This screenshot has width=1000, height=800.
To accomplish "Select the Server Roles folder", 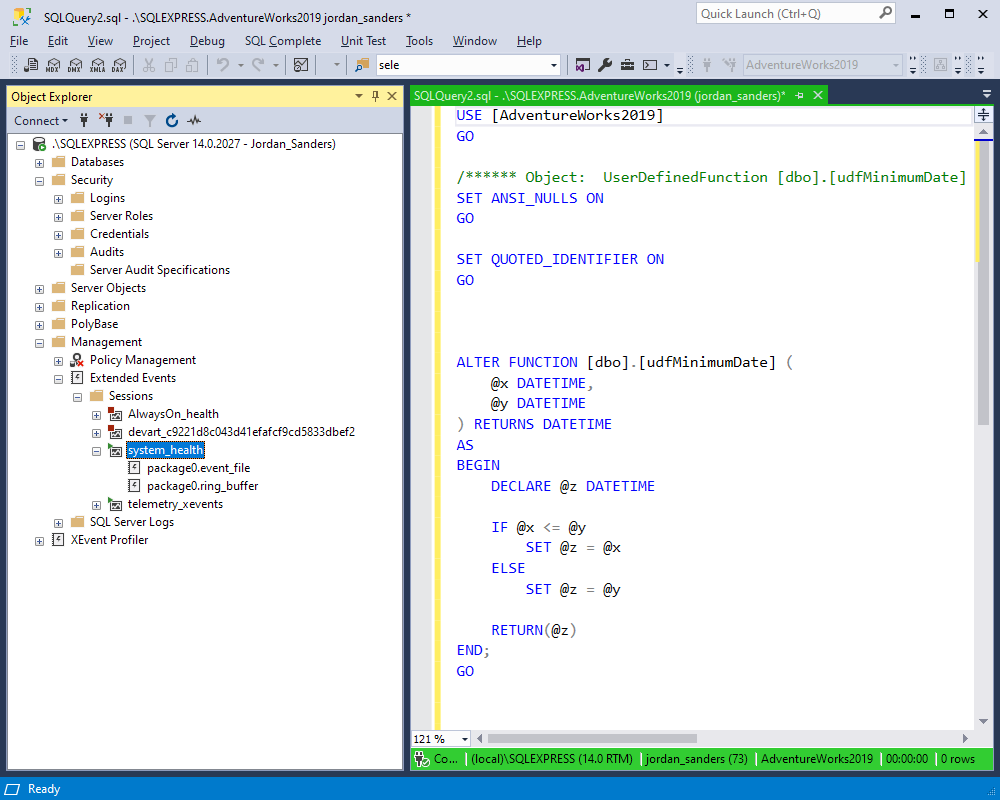I will pos(121,216).
